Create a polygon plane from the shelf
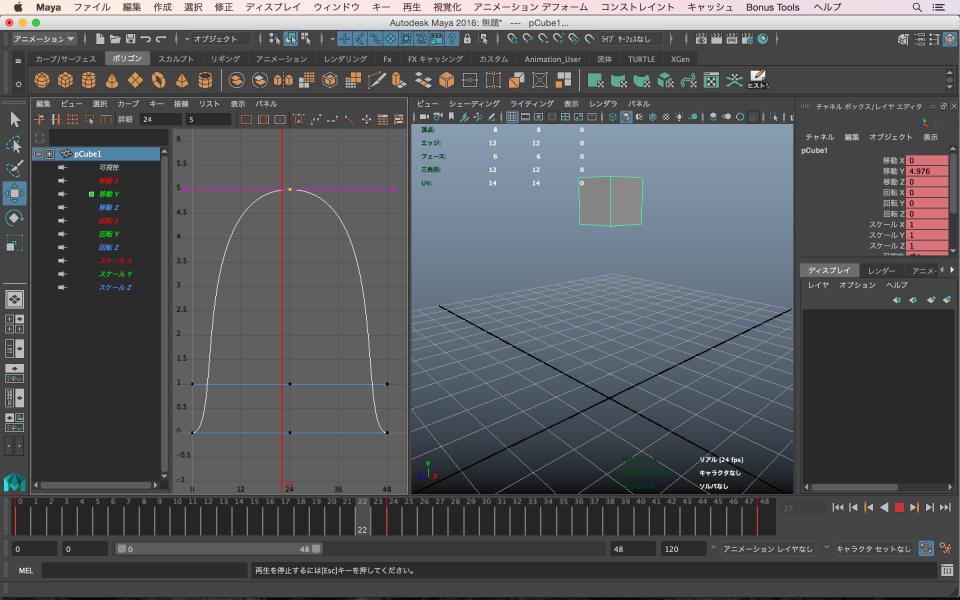Image resolution: width=960 pixels, height=600 pixels. pos(135,80)
